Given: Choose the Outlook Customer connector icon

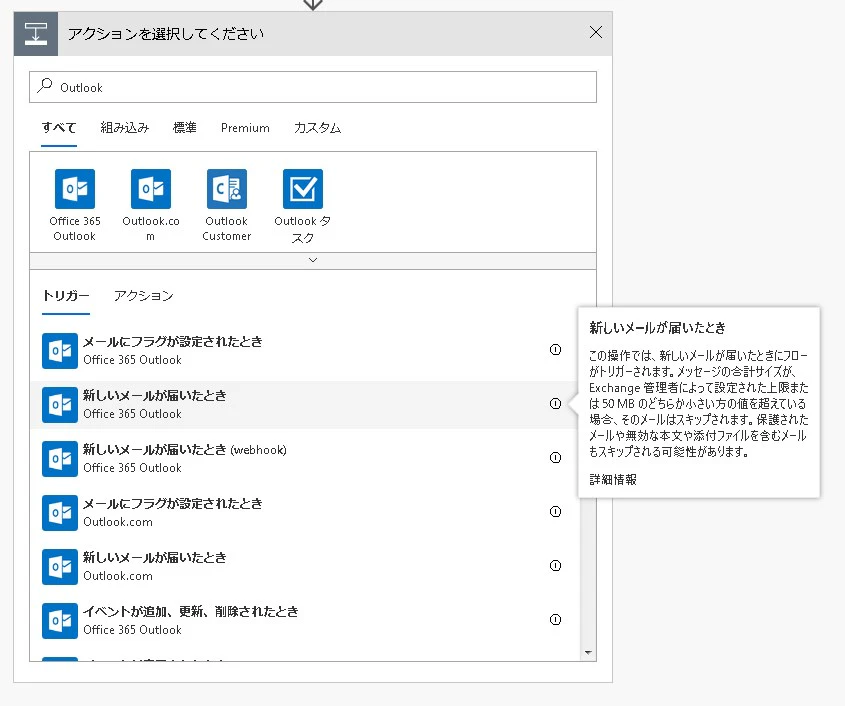Looking at the screenshot, I should coord(227,189).
